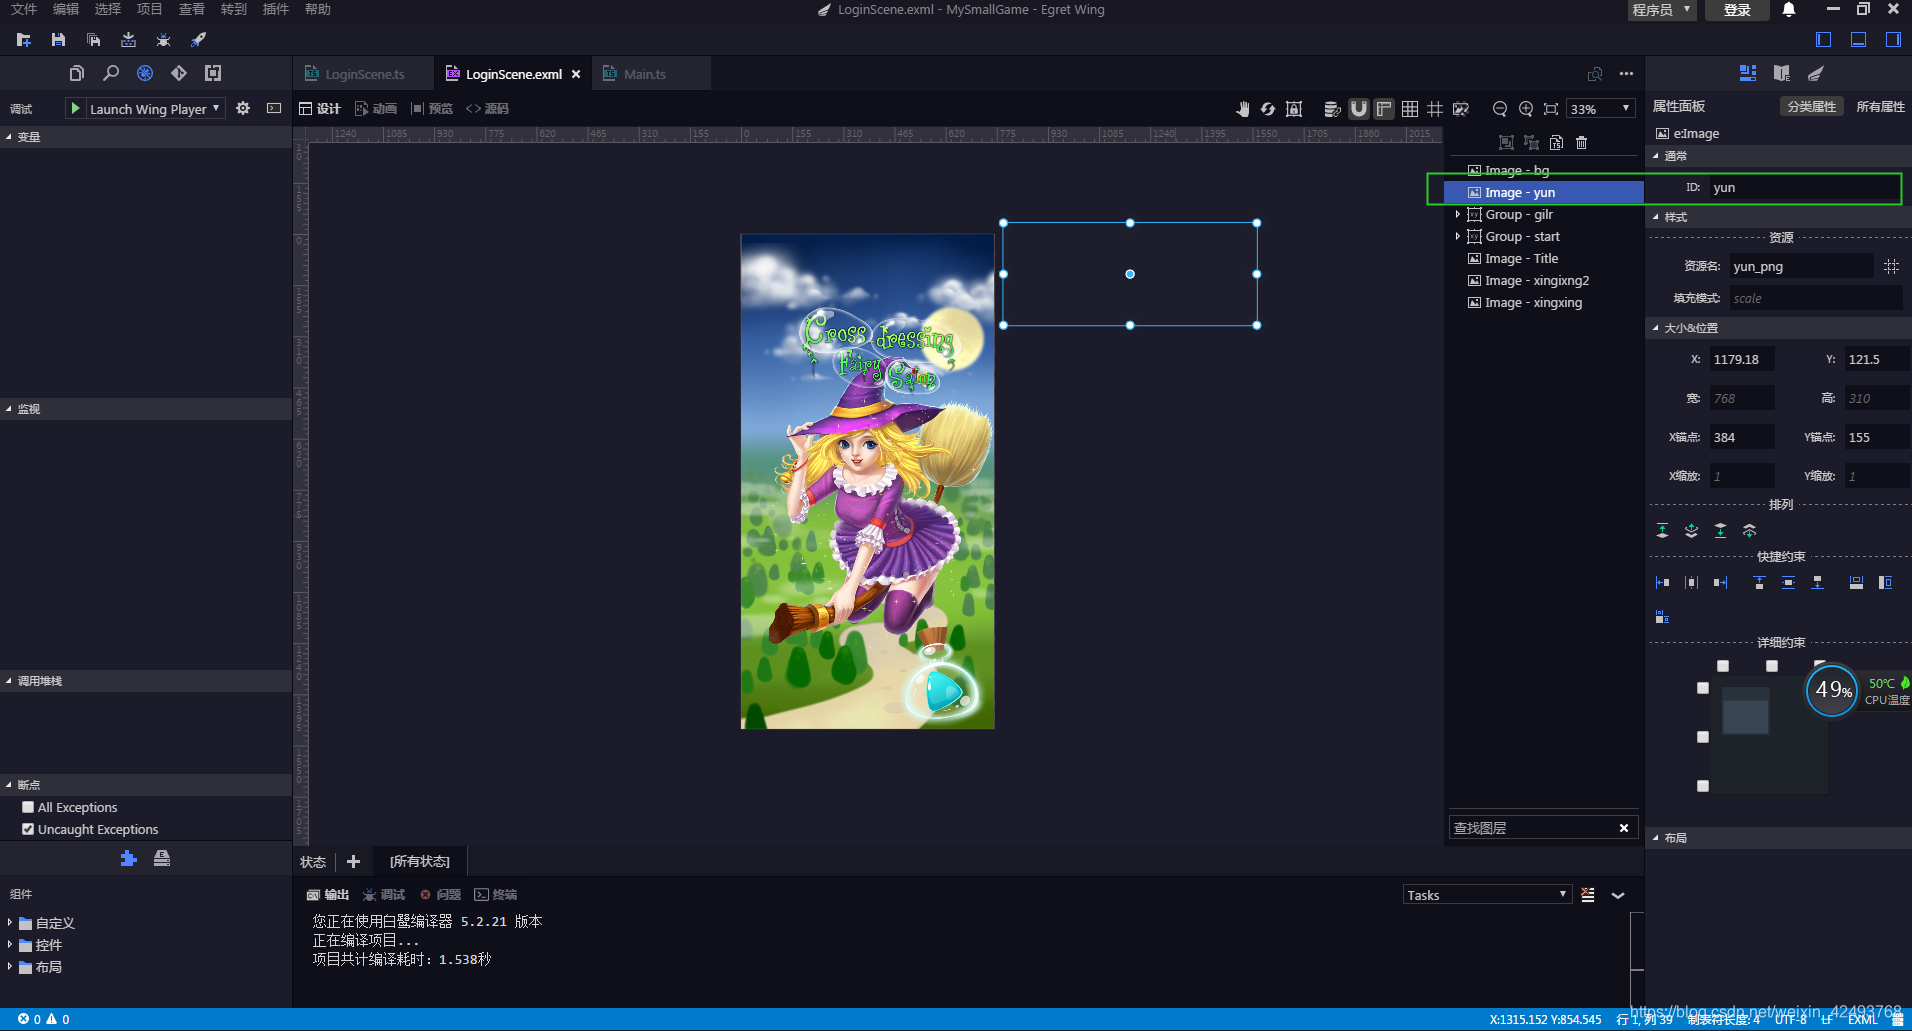Screen dimensions: 1912x1031
Task: Select the hand pan tool
Action: click(1242, 109)
